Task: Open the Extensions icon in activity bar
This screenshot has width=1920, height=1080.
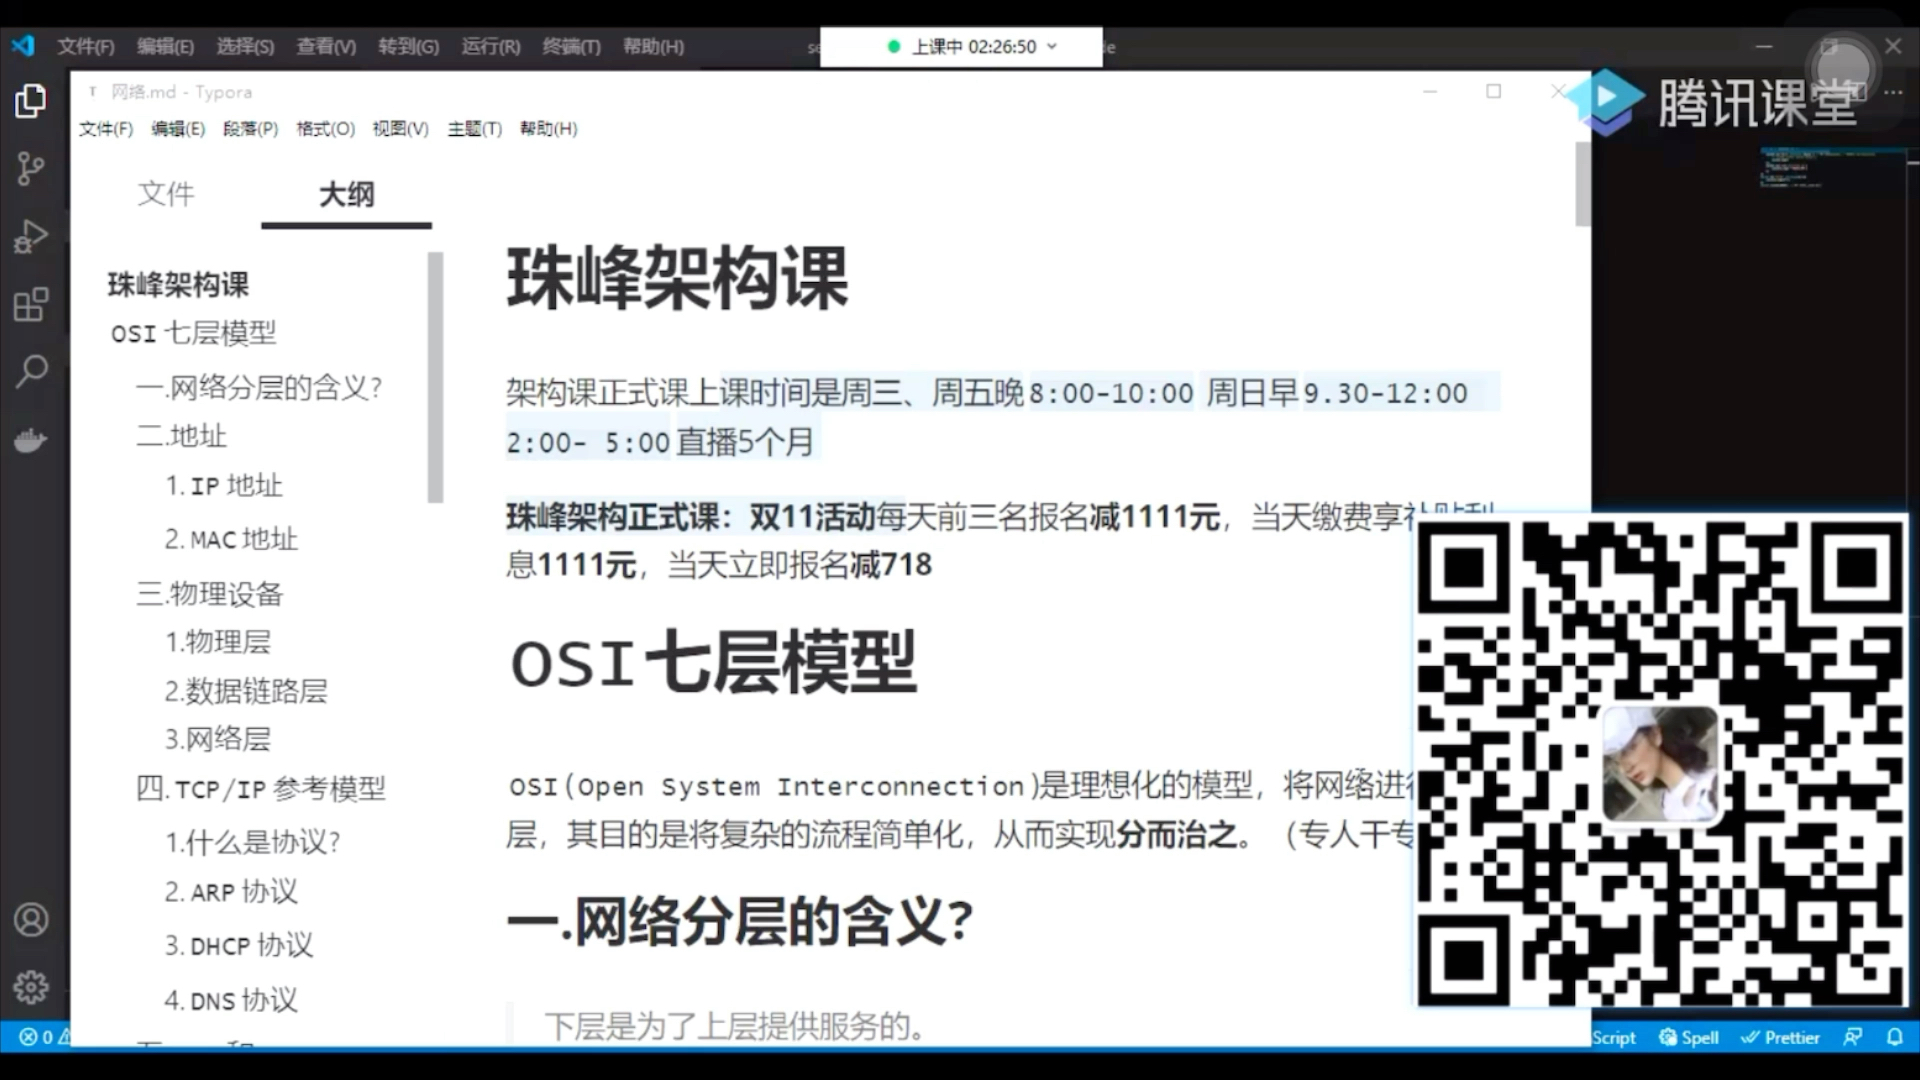Action: pos(31,304)
